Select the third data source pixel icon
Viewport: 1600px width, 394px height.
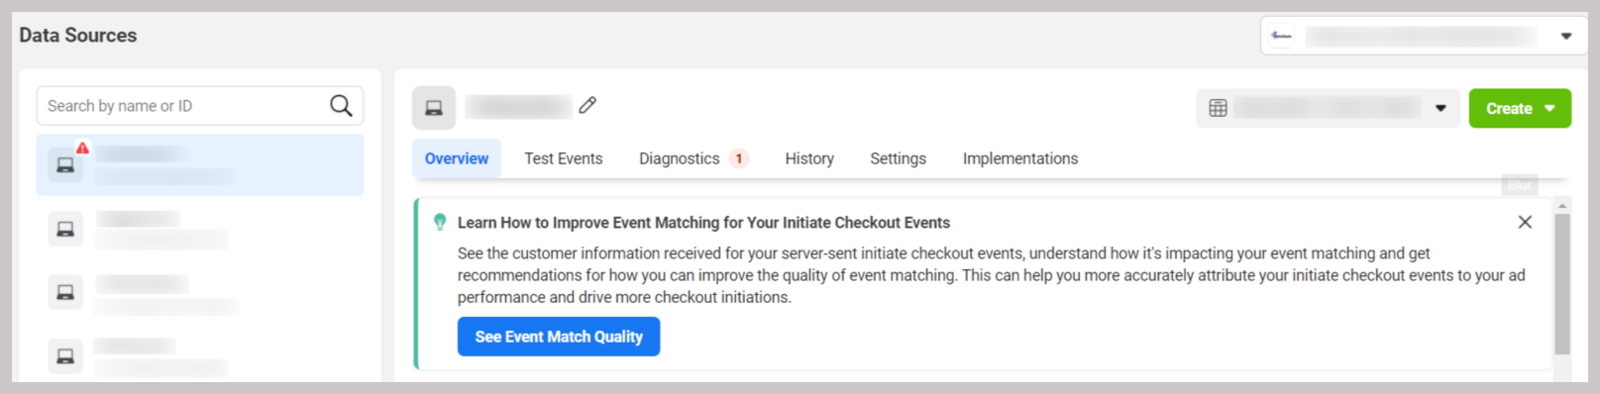click(x=65, y=292)
